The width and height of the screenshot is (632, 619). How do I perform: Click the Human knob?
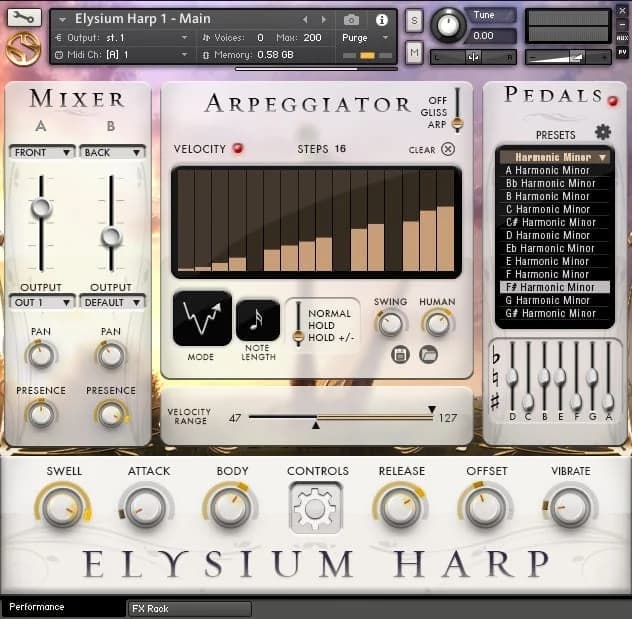tap(438, 324)
